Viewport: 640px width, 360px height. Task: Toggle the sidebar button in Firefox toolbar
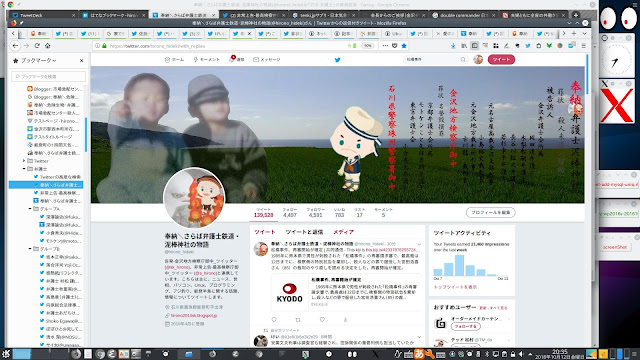click(x=475, y=46)
